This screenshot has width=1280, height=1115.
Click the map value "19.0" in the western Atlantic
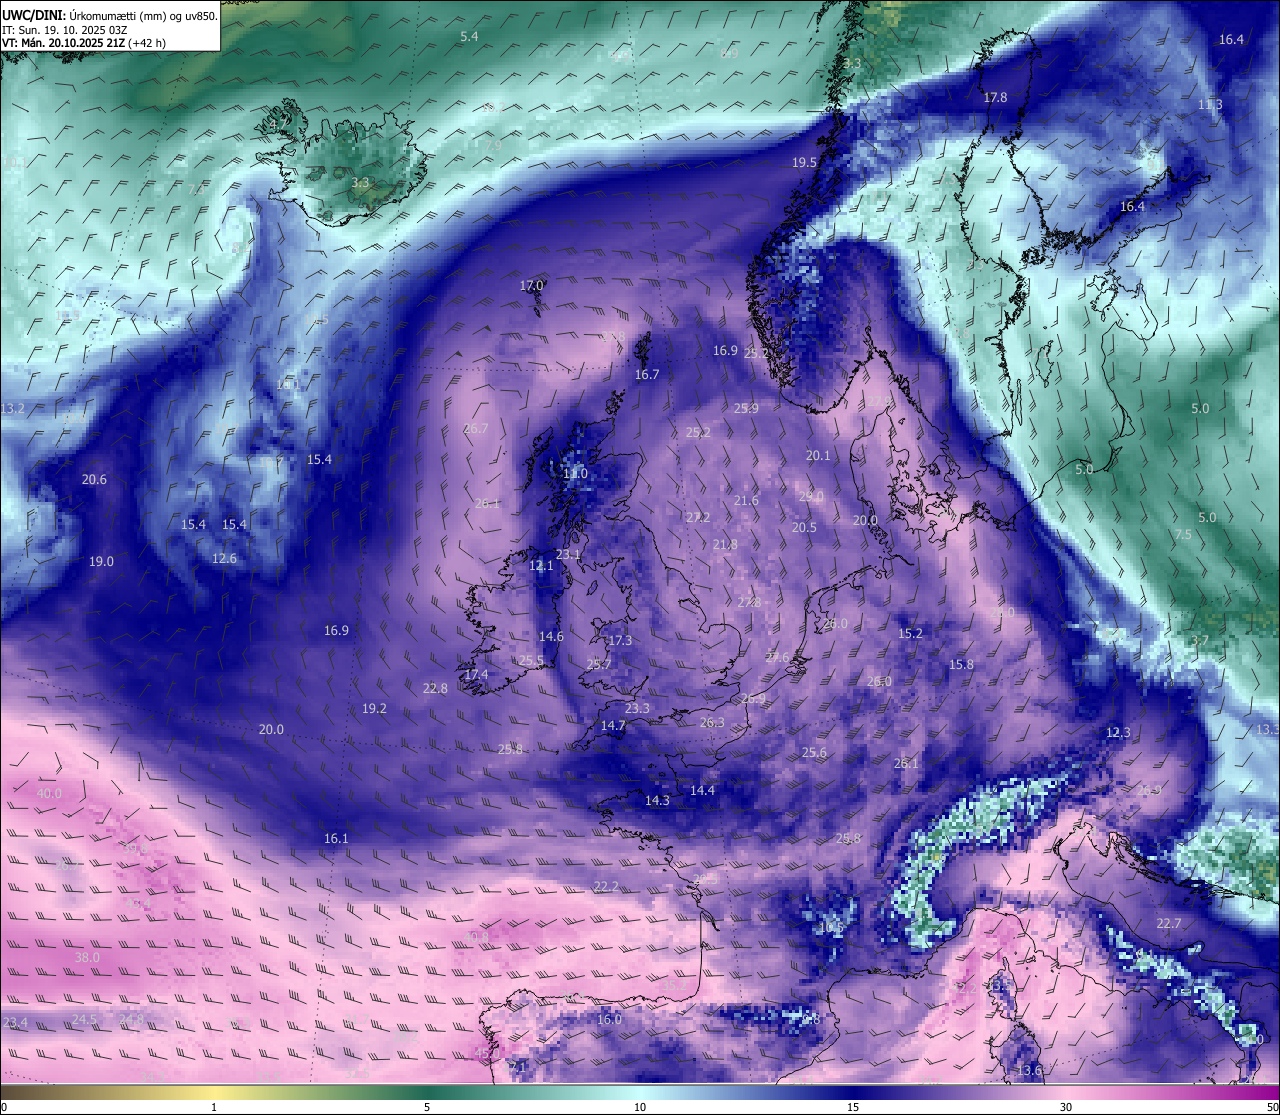[x=101, y=562]
